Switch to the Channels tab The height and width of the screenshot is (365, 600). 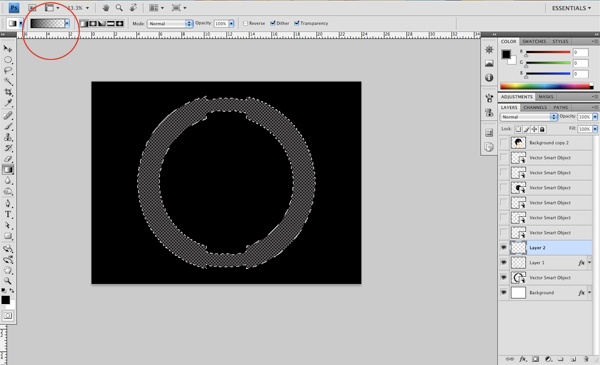(x=535, y=108)
